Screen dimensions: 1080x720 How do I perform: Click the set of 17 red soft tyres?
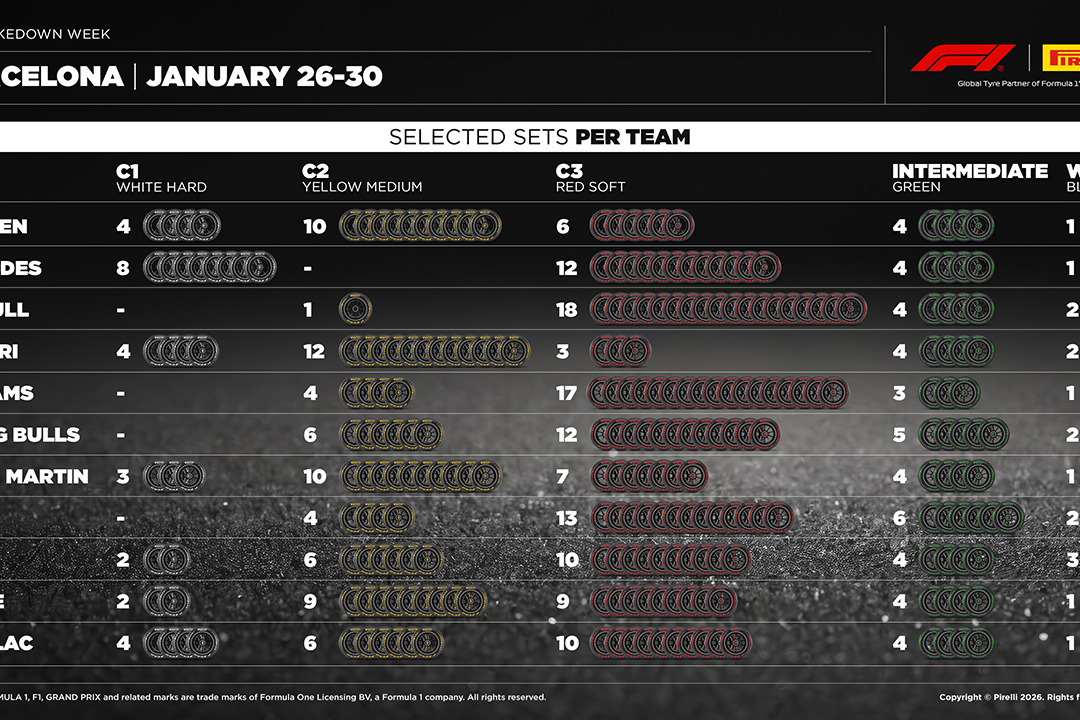pyautogui.click(x=718, y=393)
